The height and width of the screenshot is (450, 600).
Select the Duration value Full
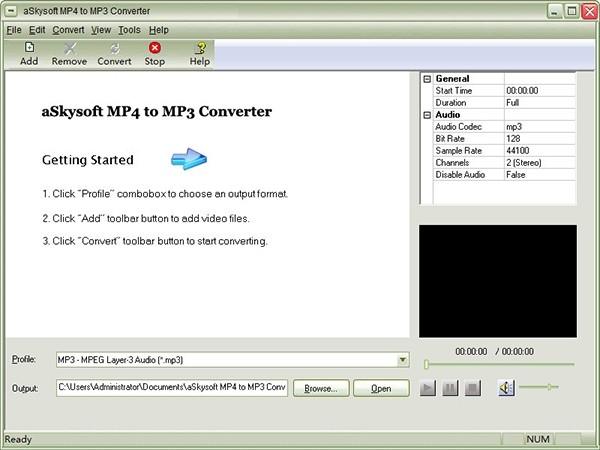pos(512,103)
